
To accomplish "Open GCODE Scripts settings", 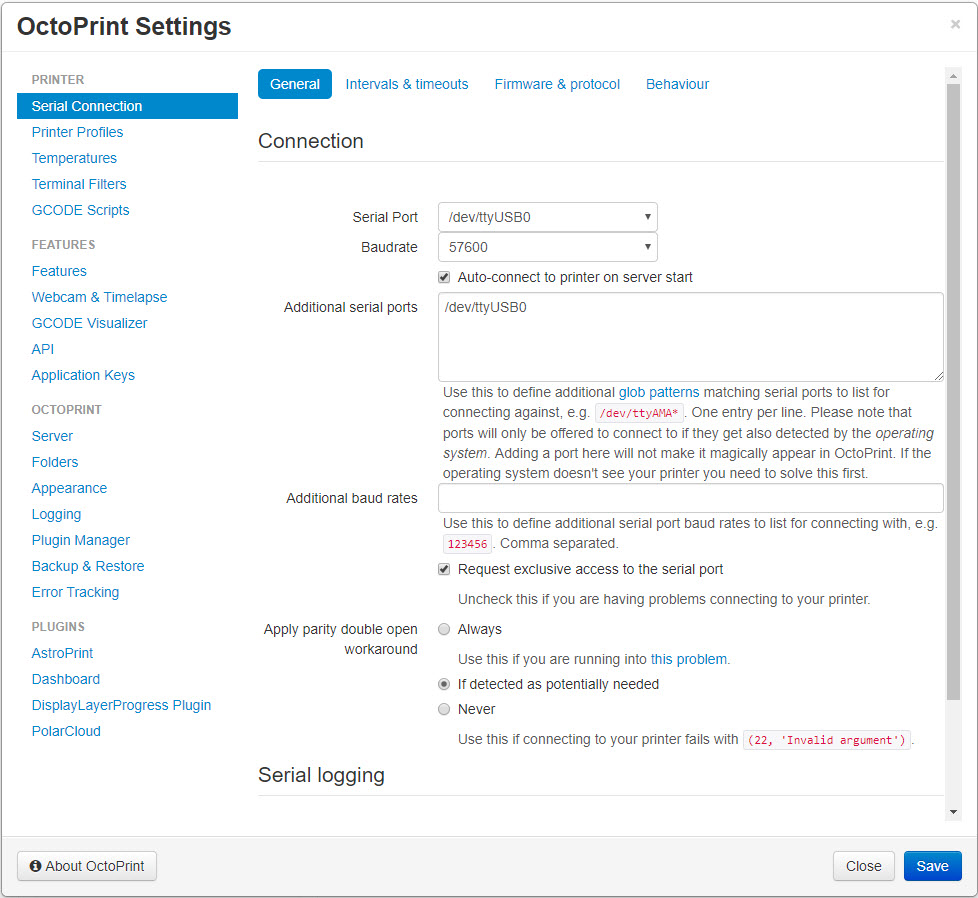I will pyautogui.click(x=80, y=210).
